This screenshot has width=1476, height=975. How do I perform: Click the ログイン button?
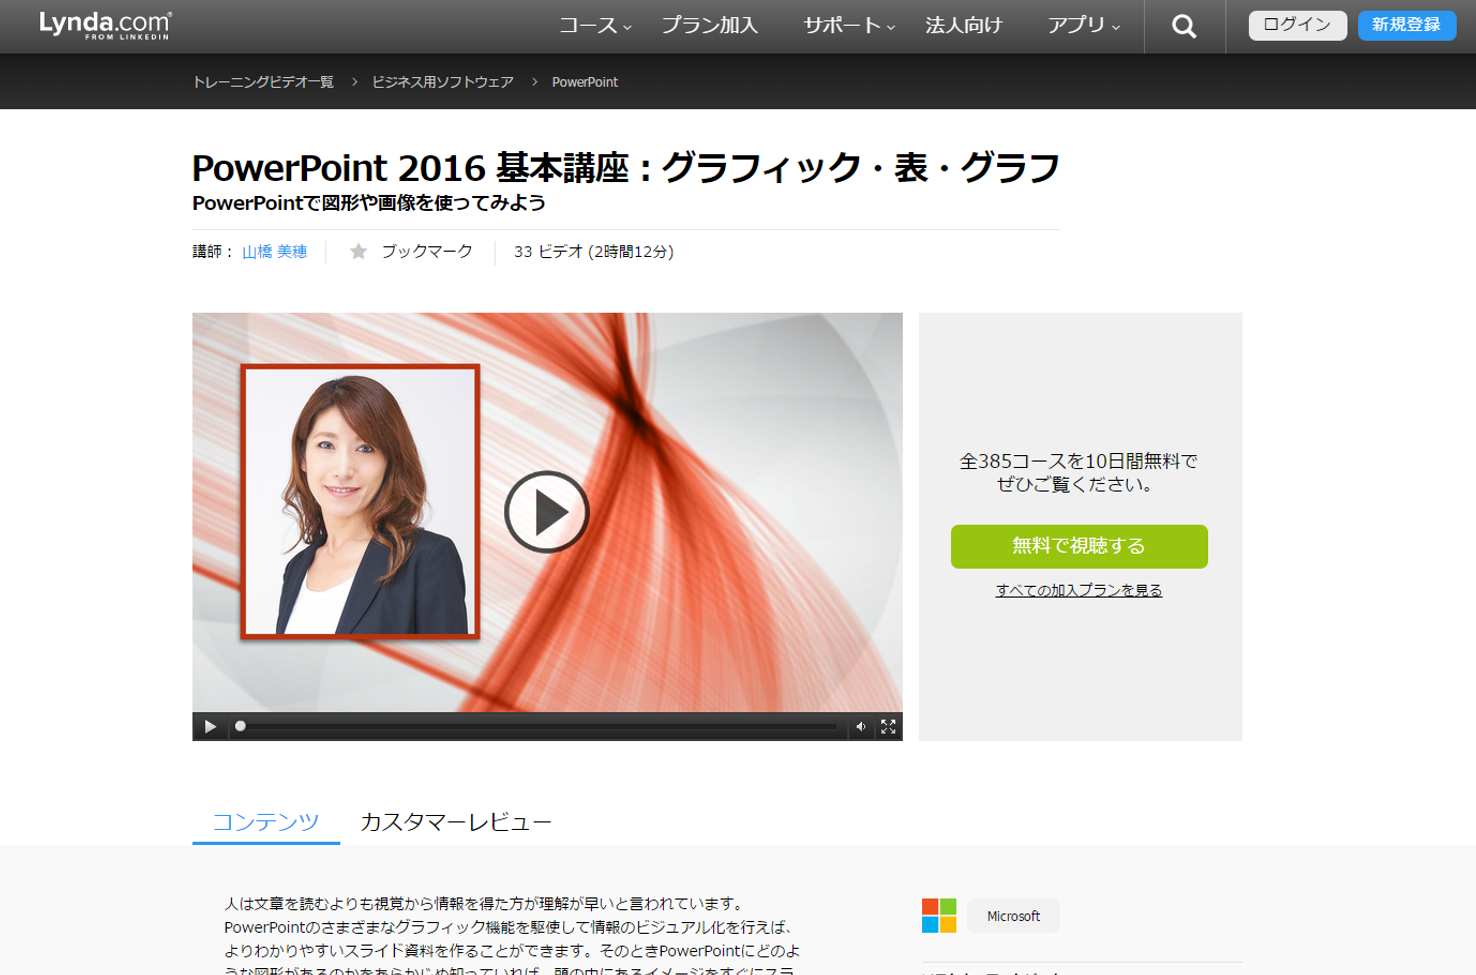1296,25
